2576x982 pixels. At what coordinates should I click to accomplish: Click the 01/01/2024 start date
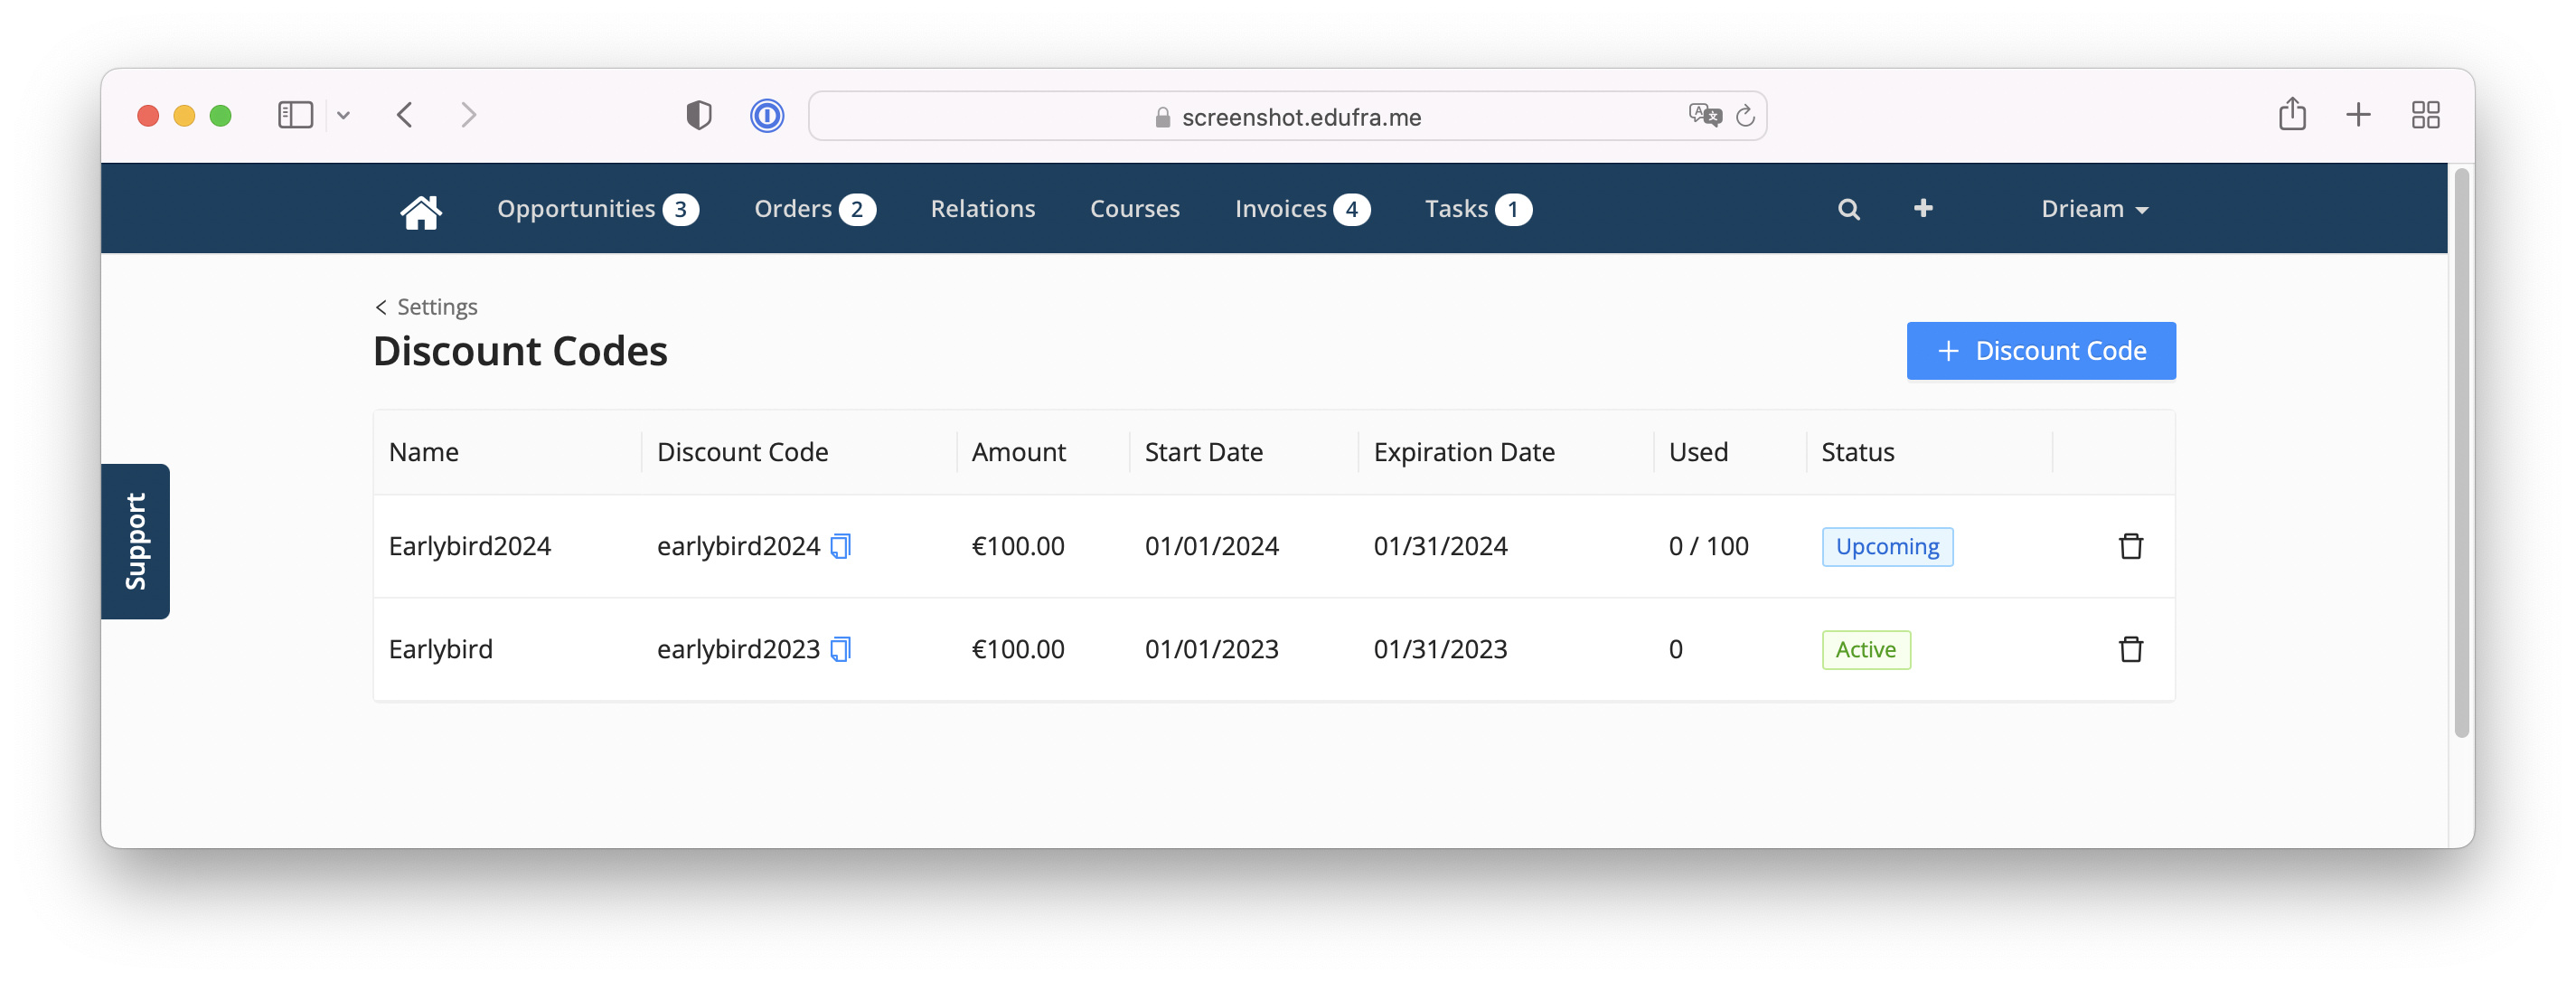[1211, 546]
